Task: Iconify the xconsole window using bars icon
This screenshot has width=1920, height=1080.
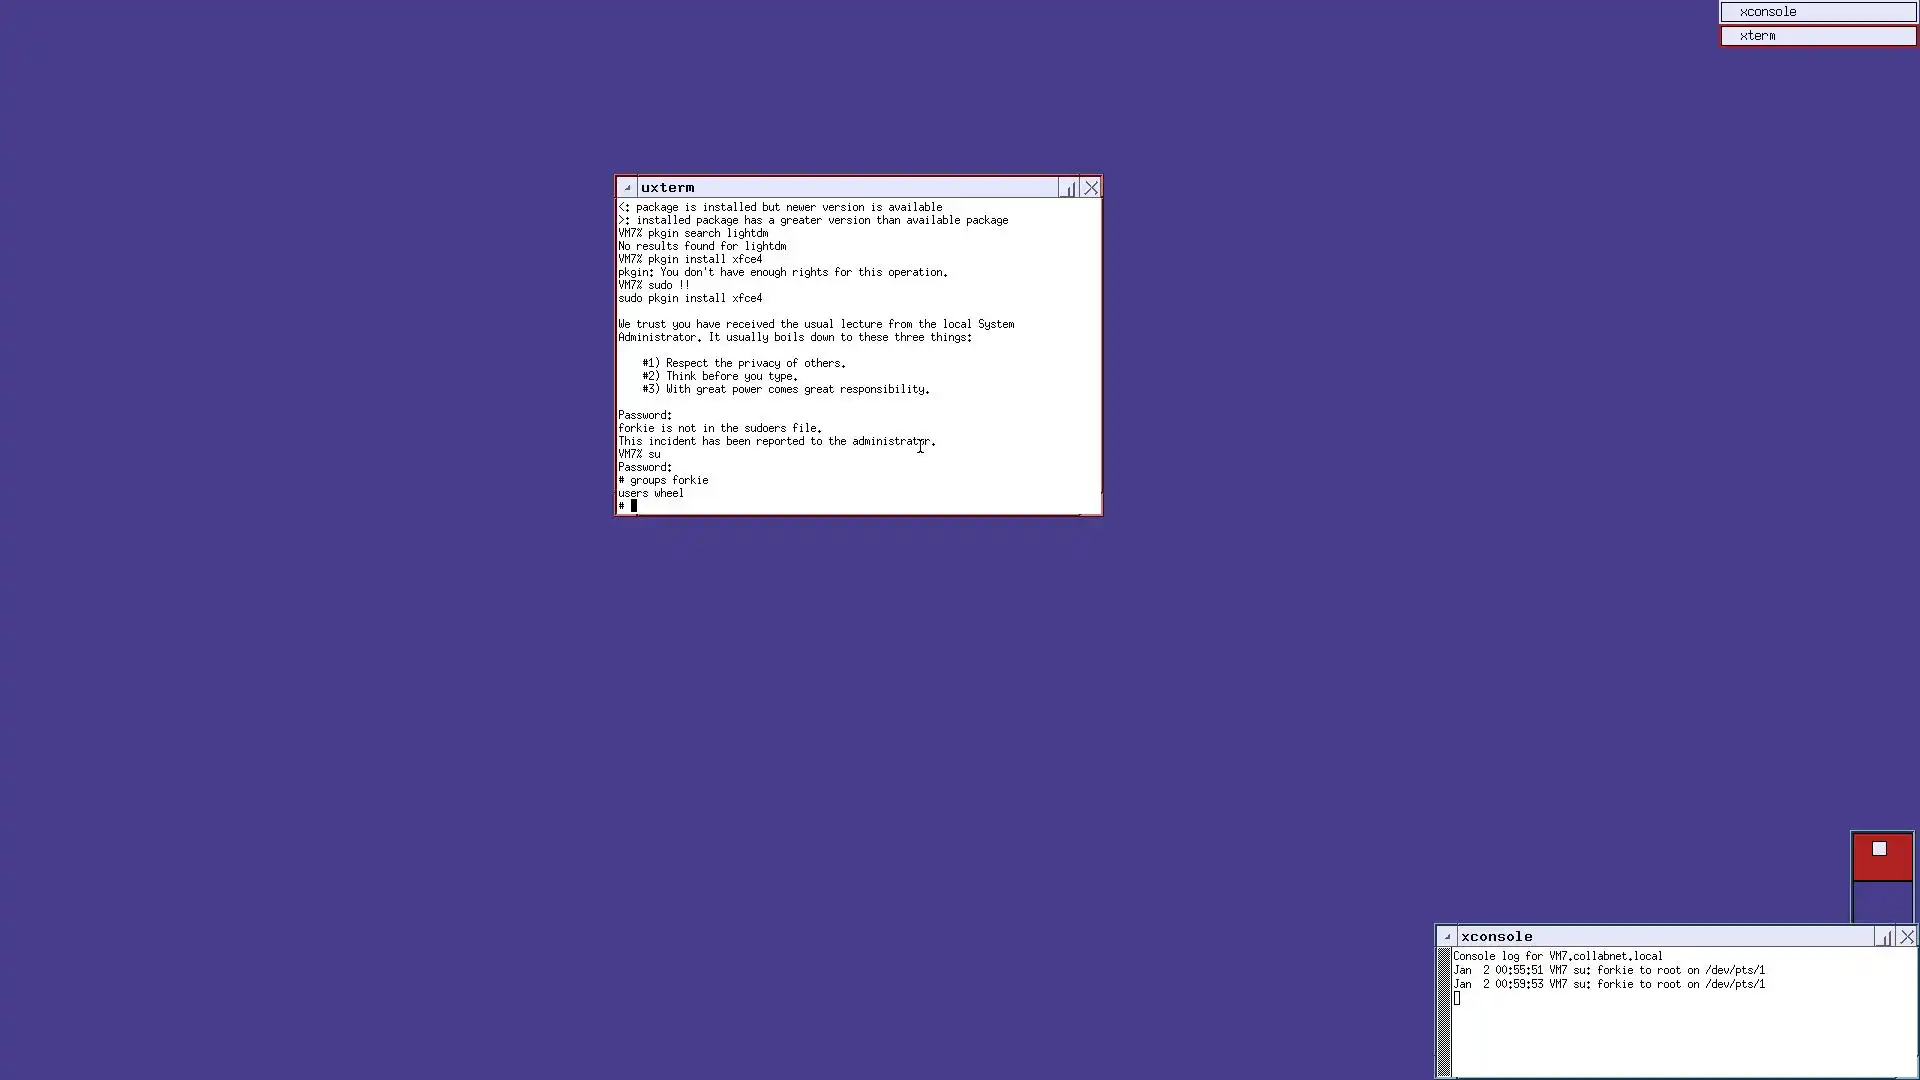Action: pyautogui.click(x=1885, y=937)
